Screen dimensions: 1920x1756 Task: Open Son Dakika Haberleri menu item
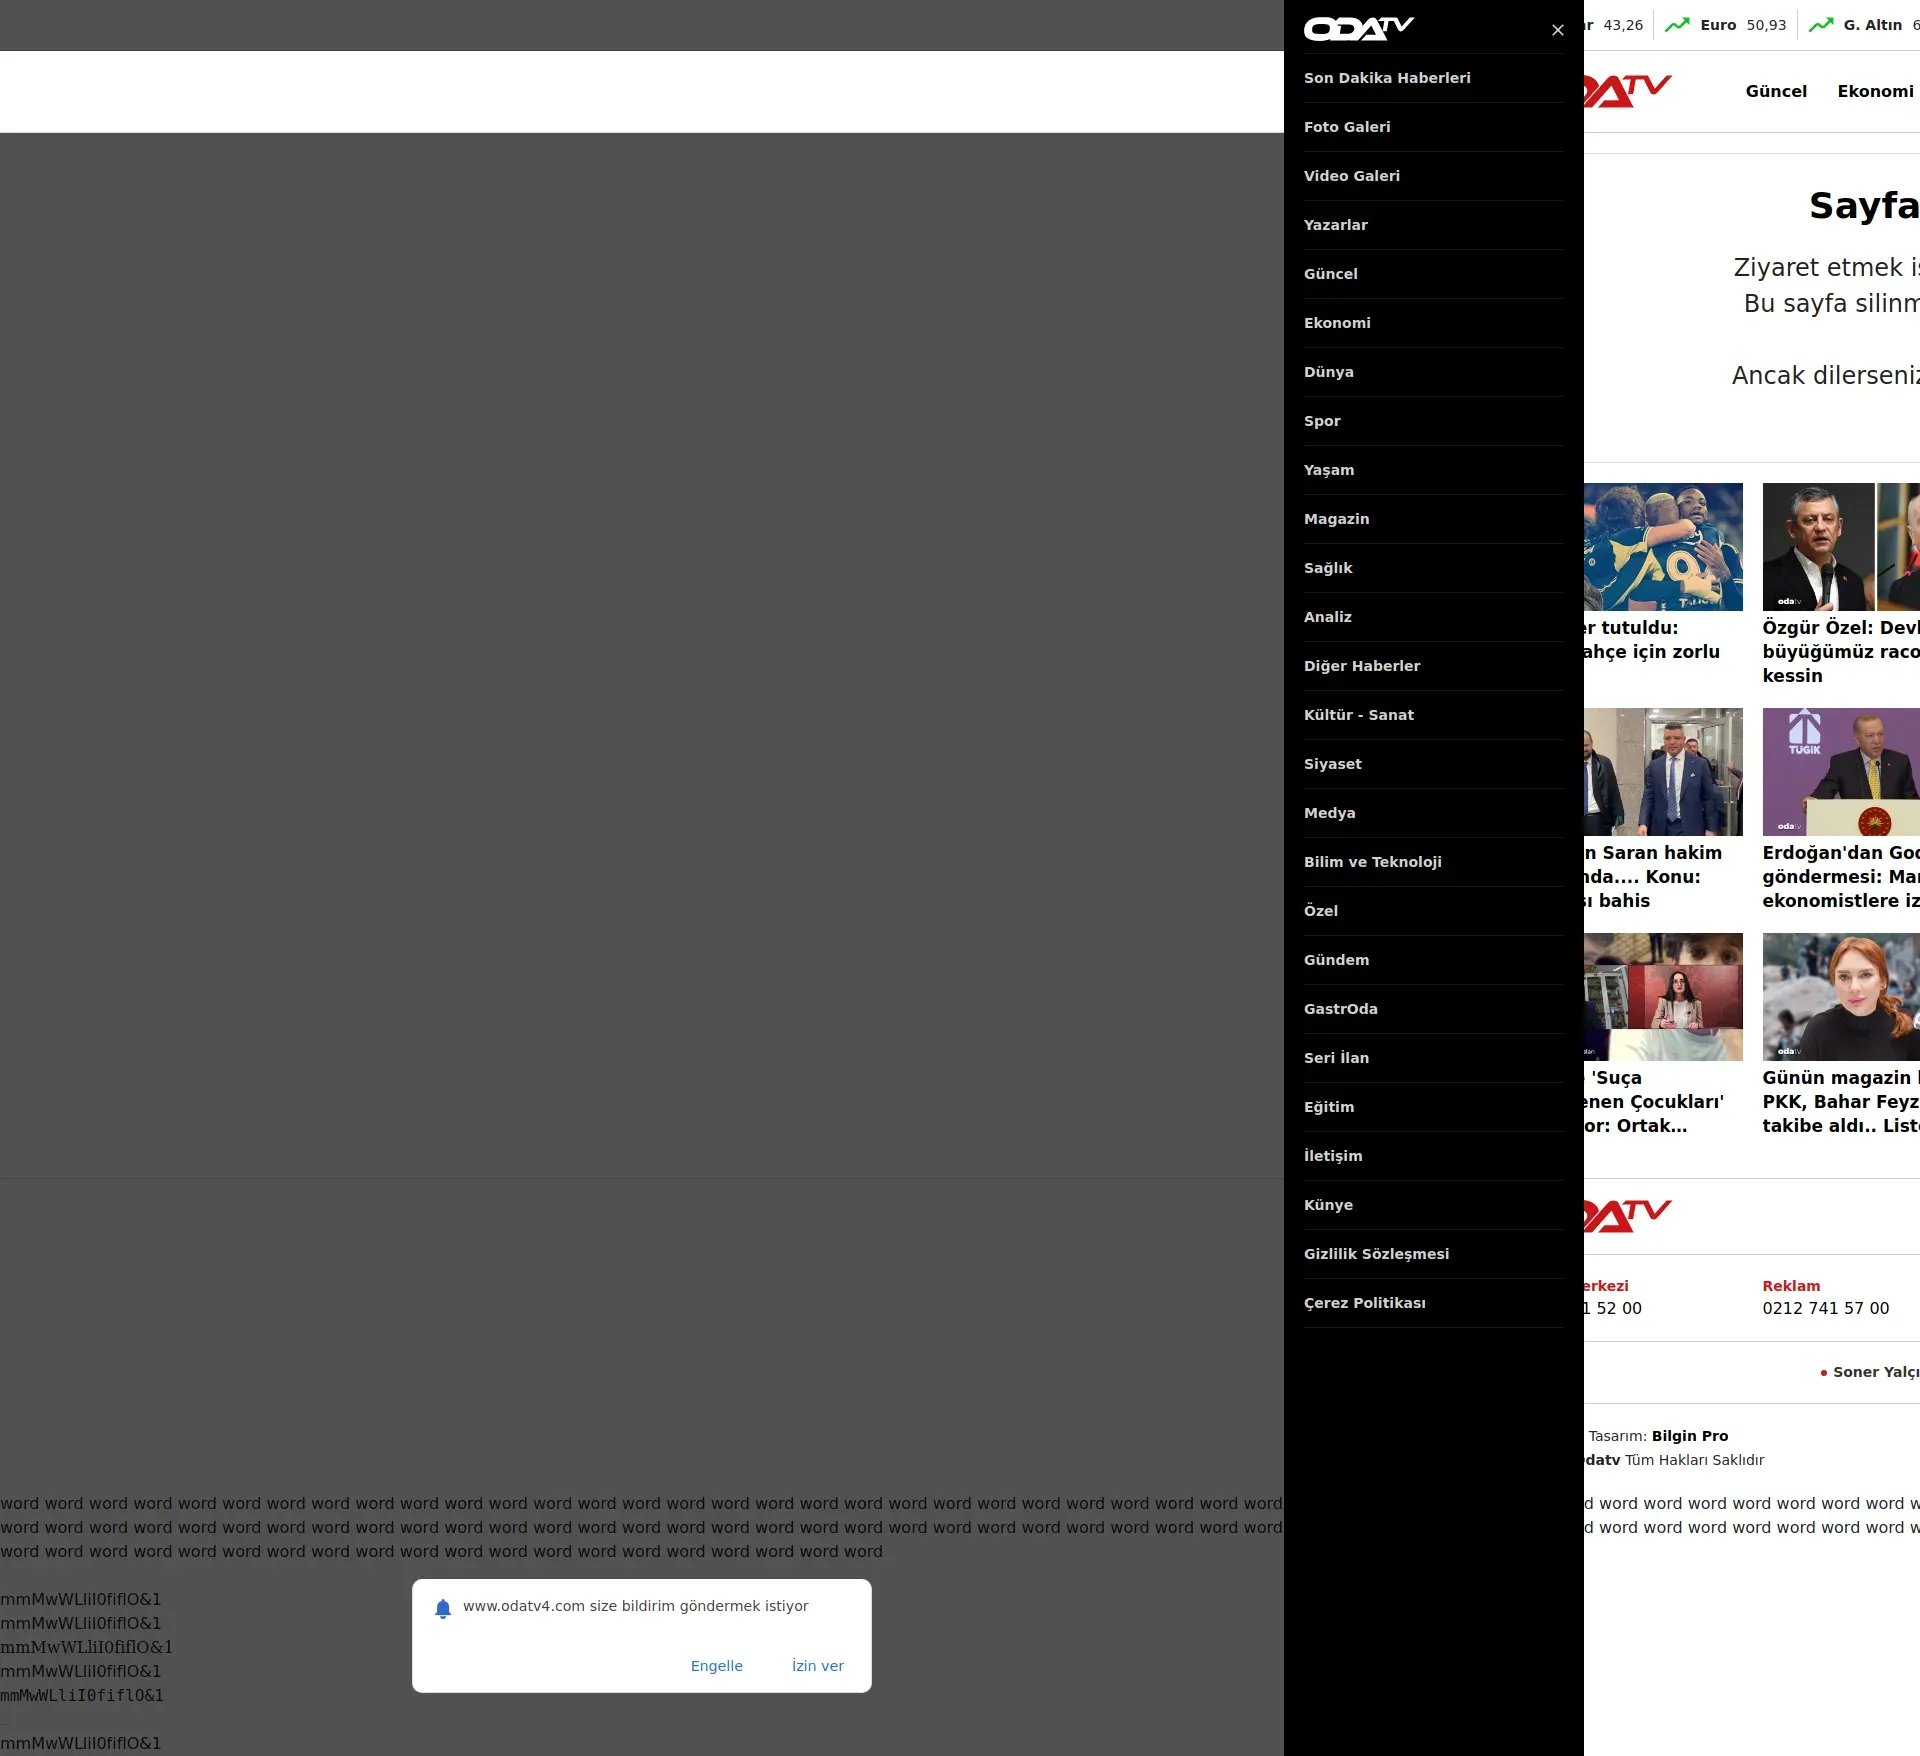1386,78
